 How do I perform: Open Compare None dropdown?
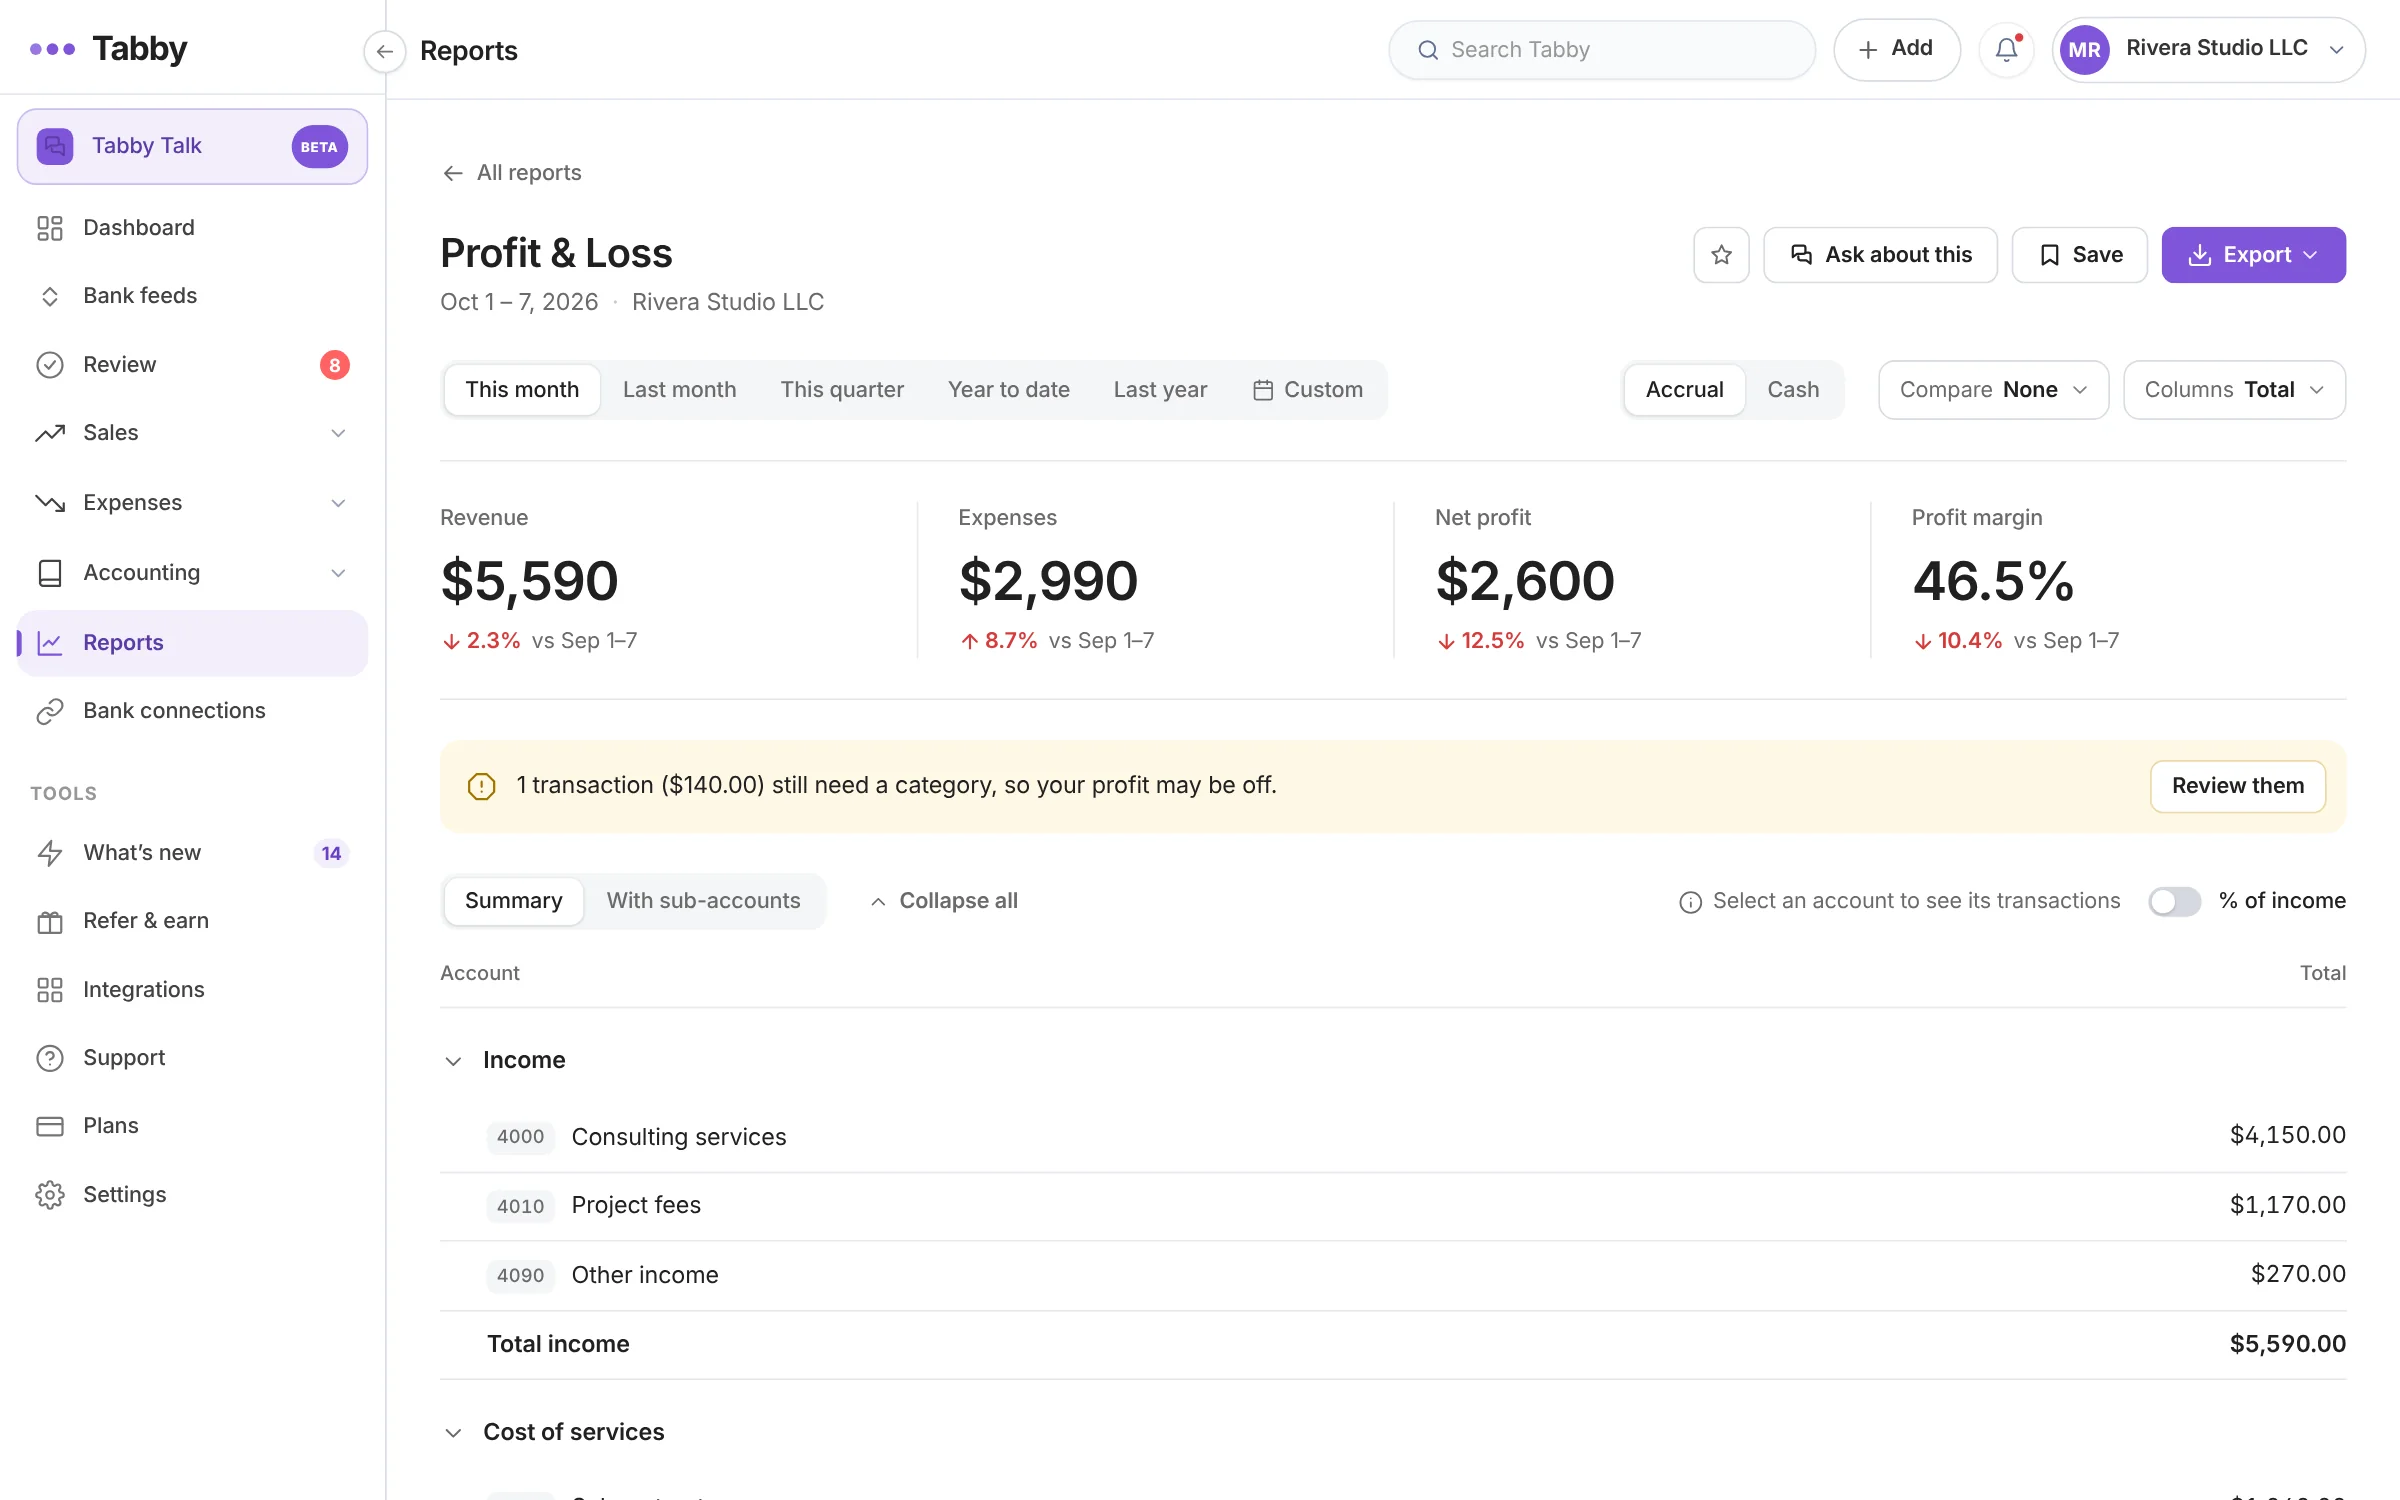[x=1993, y=390]
